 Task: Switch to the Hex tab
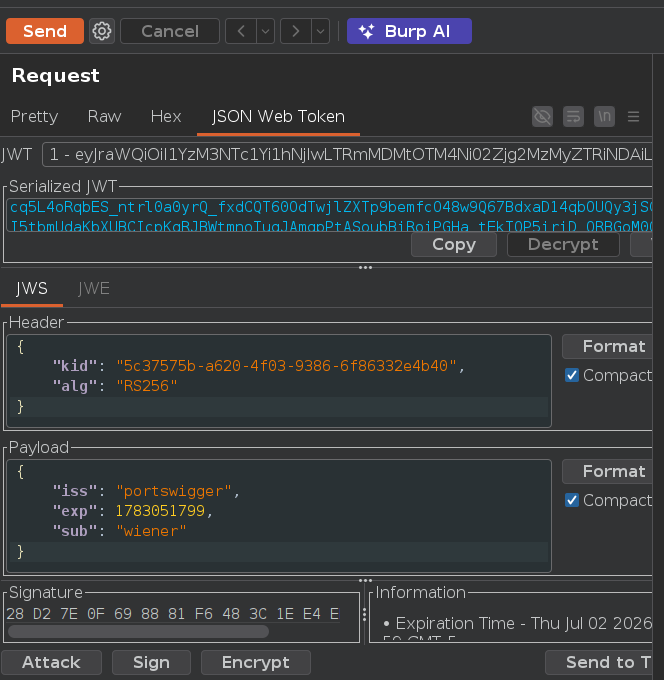pyautogui.click(x=166, y=116)
